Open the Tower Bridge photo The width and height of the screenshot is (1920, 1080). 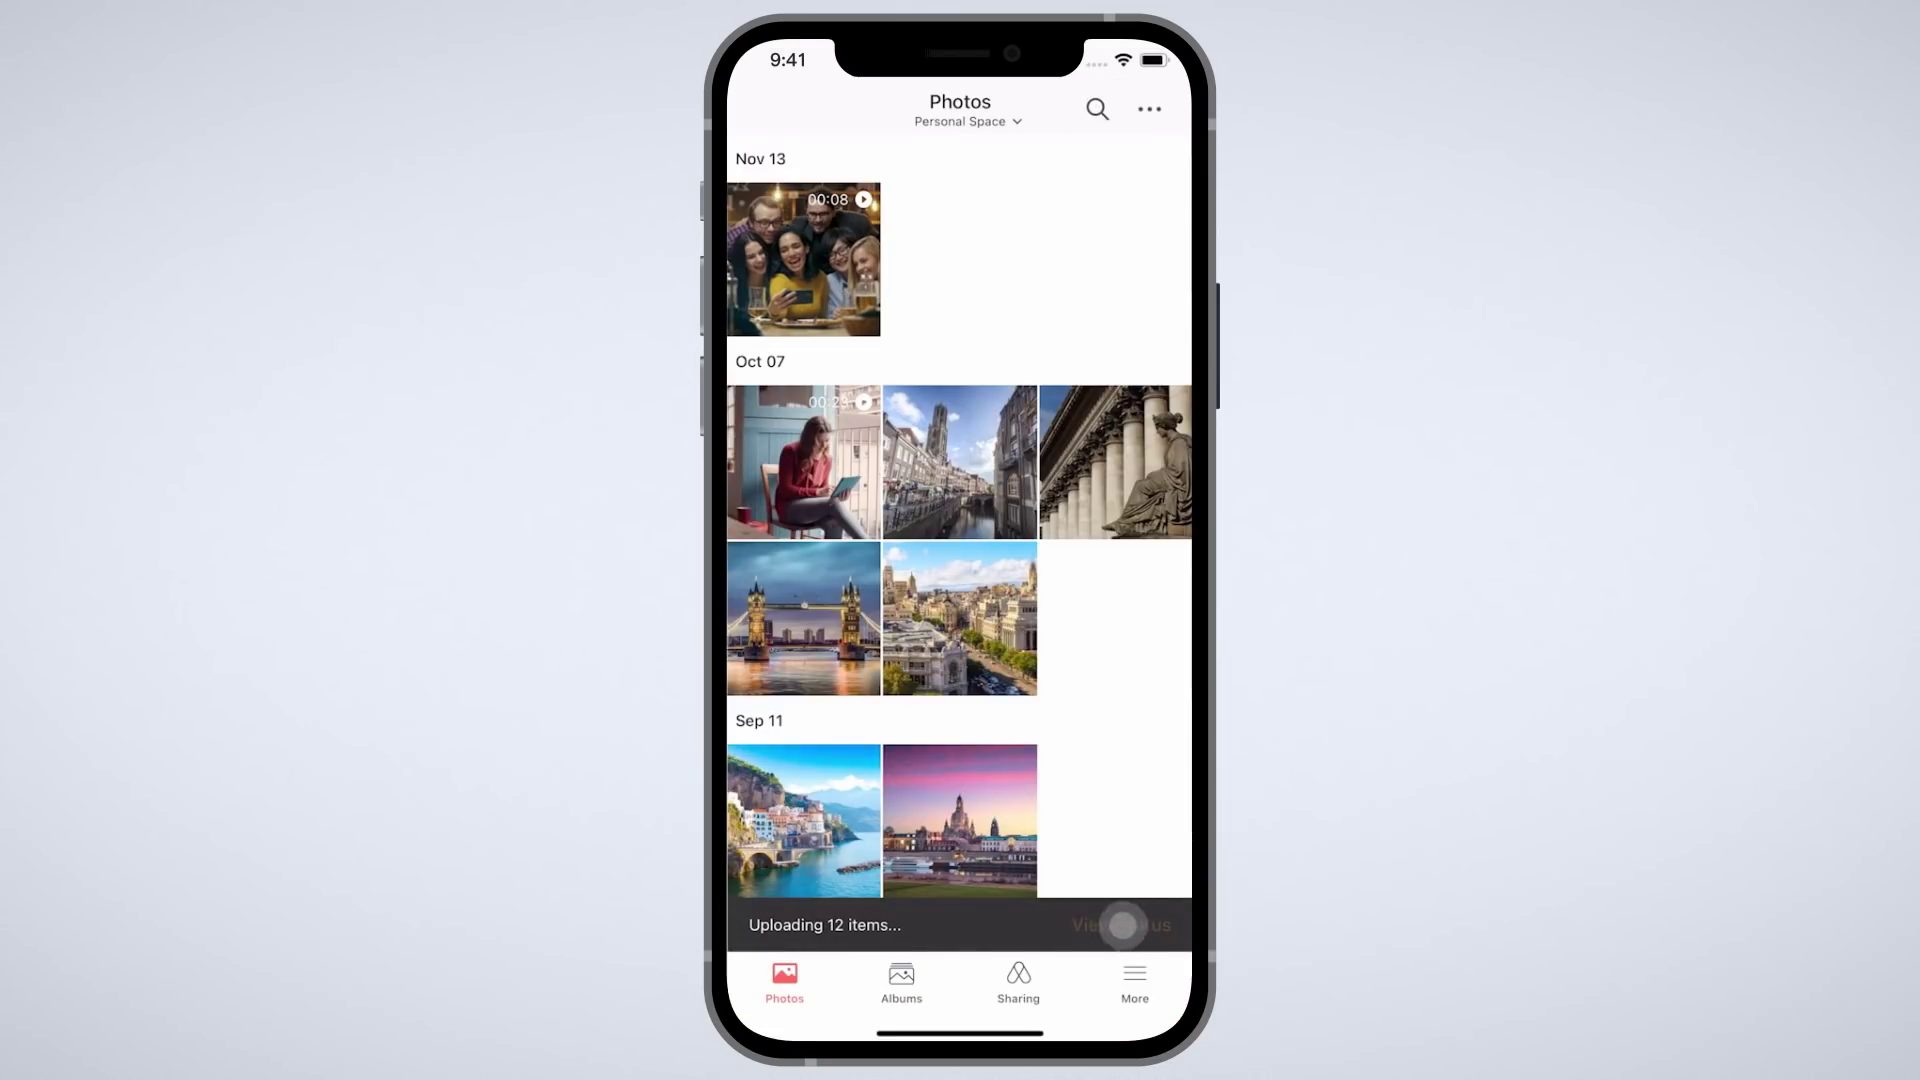point(803,617)
